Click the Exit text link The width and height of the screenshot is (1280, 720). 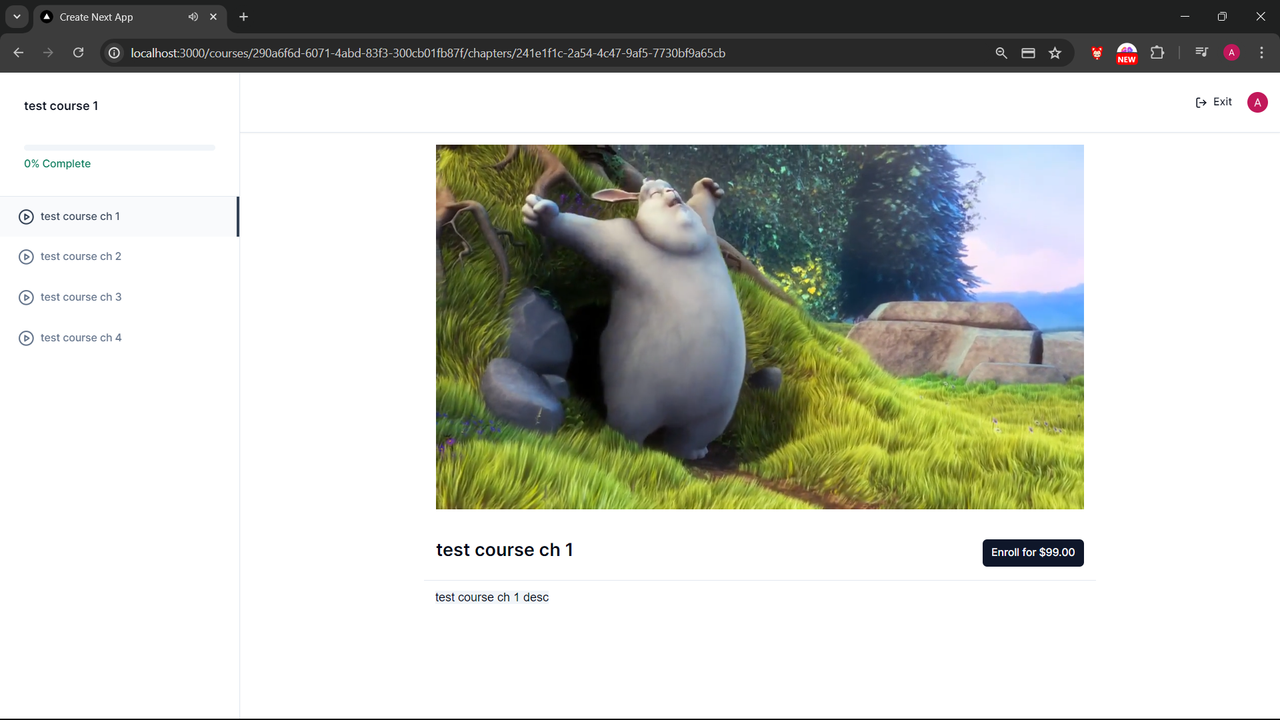click(x=1222, y=102)
